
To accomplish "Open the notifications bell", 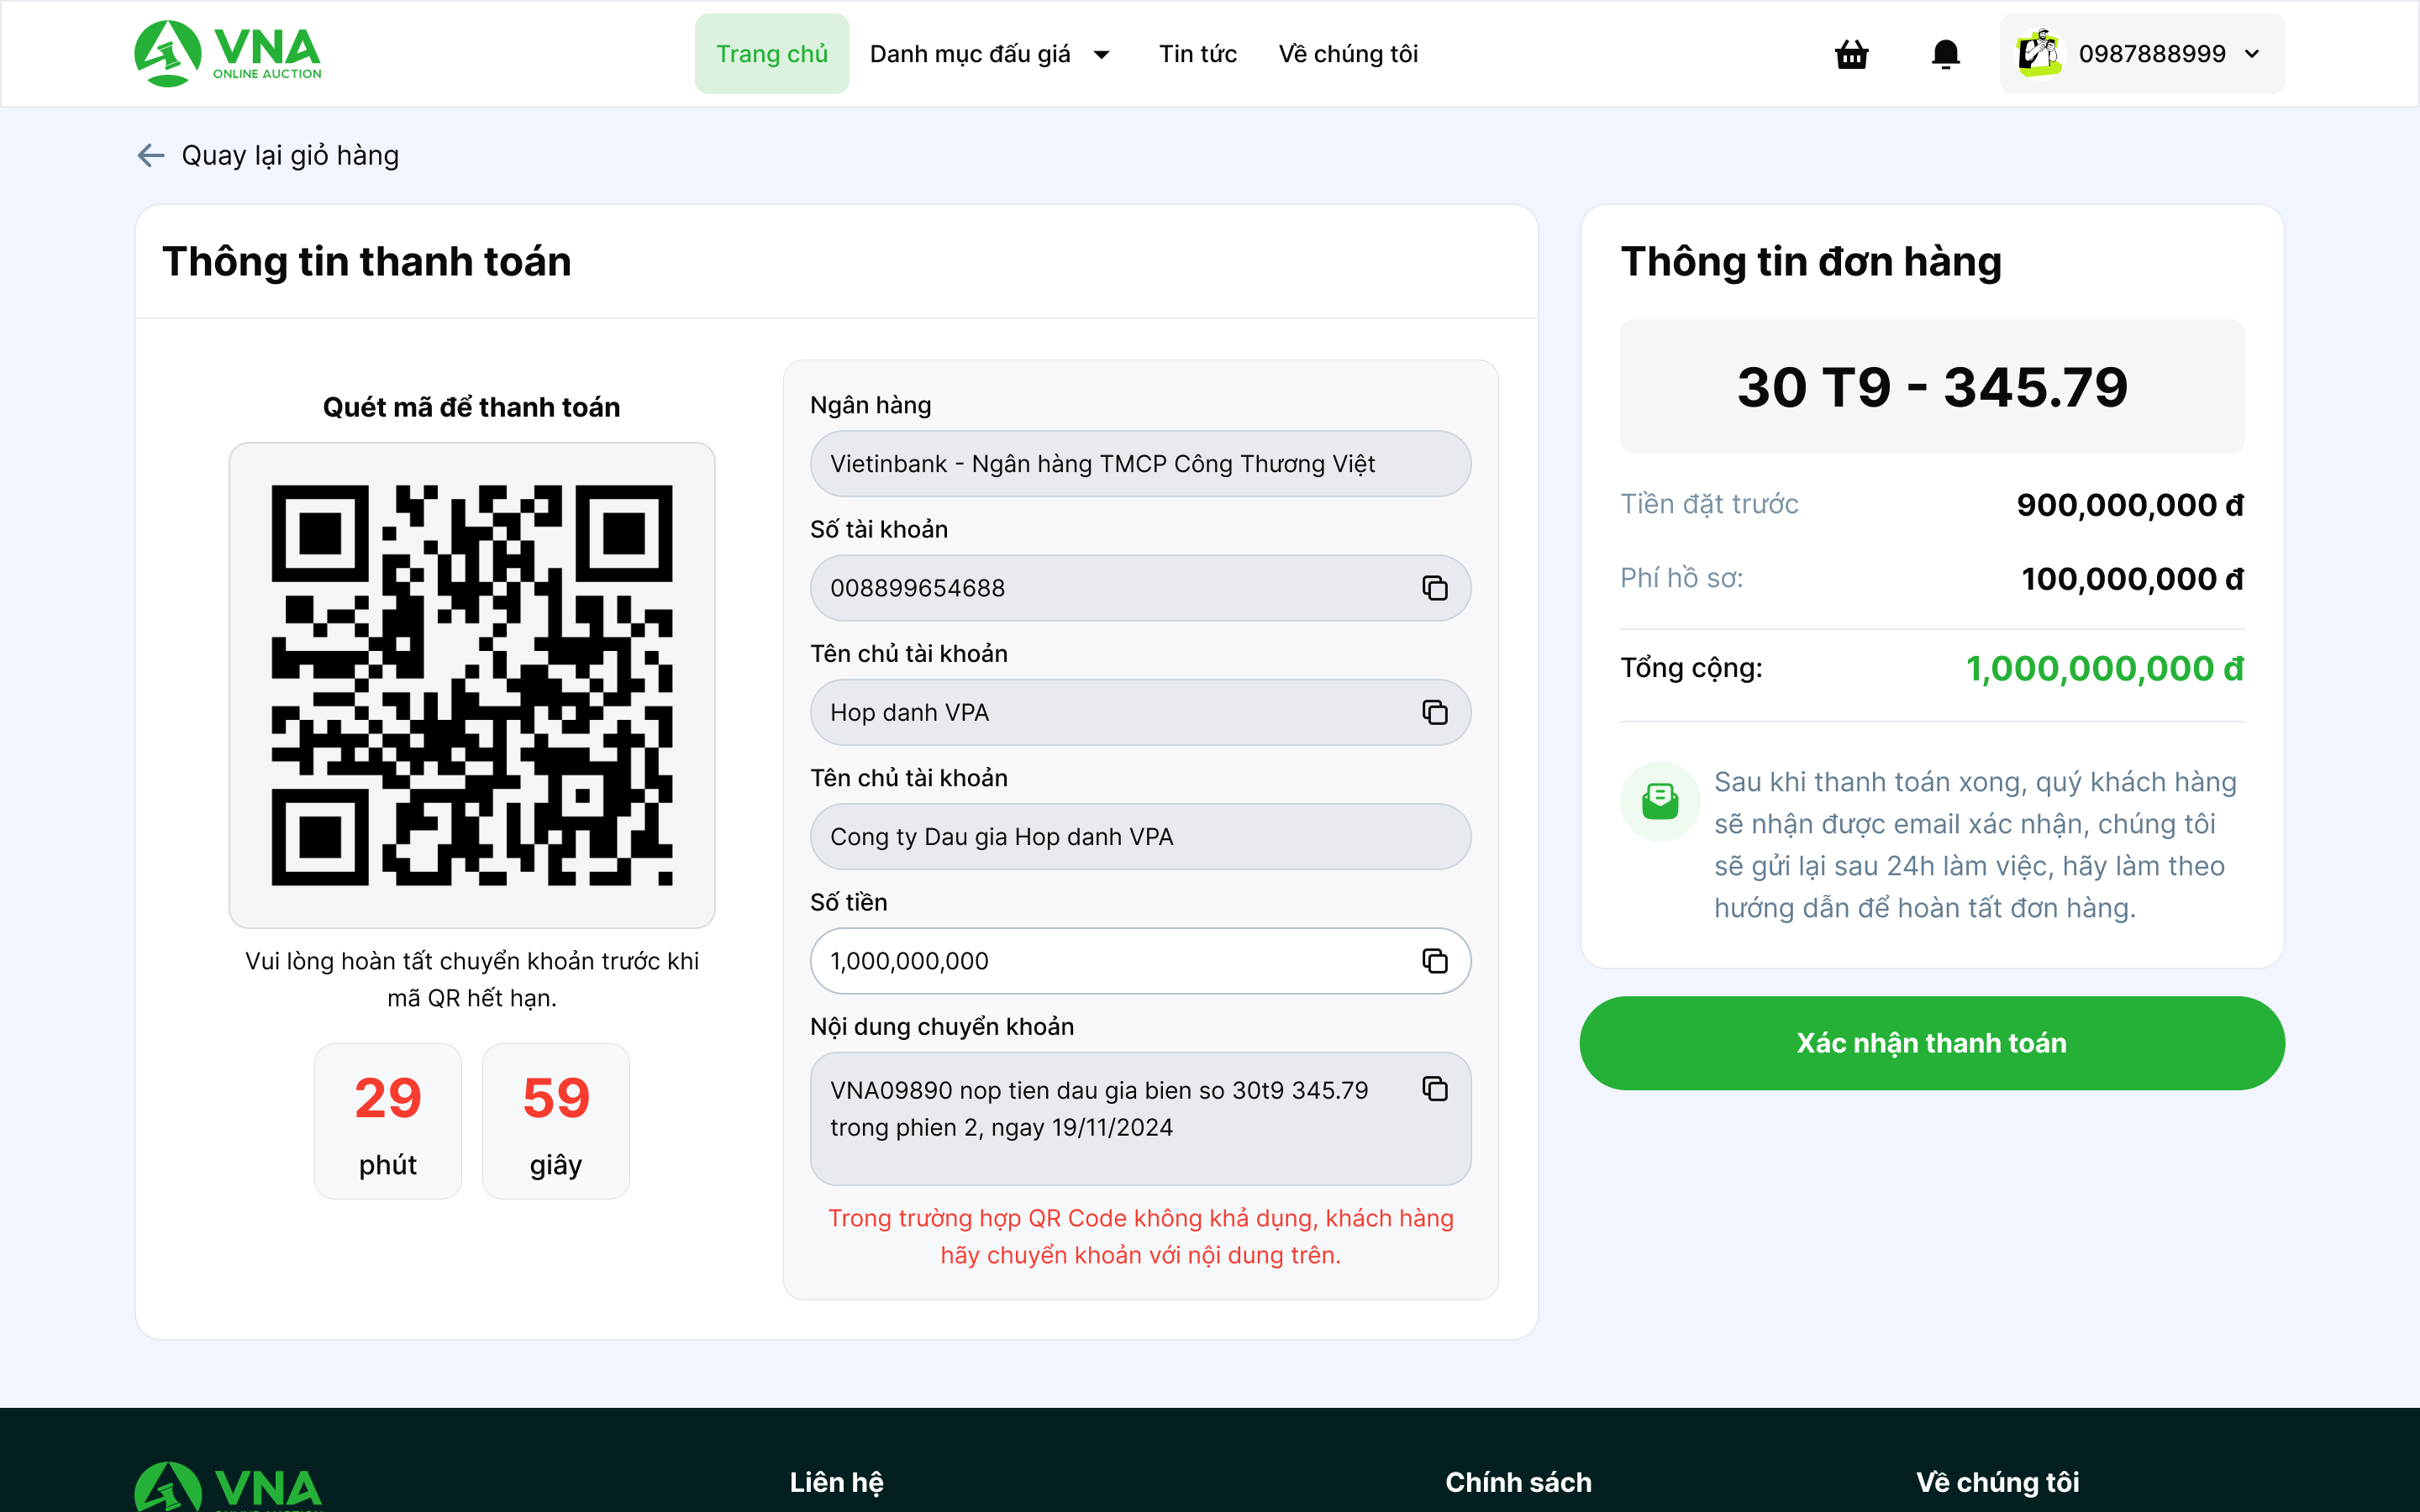I will (1945, 54).
